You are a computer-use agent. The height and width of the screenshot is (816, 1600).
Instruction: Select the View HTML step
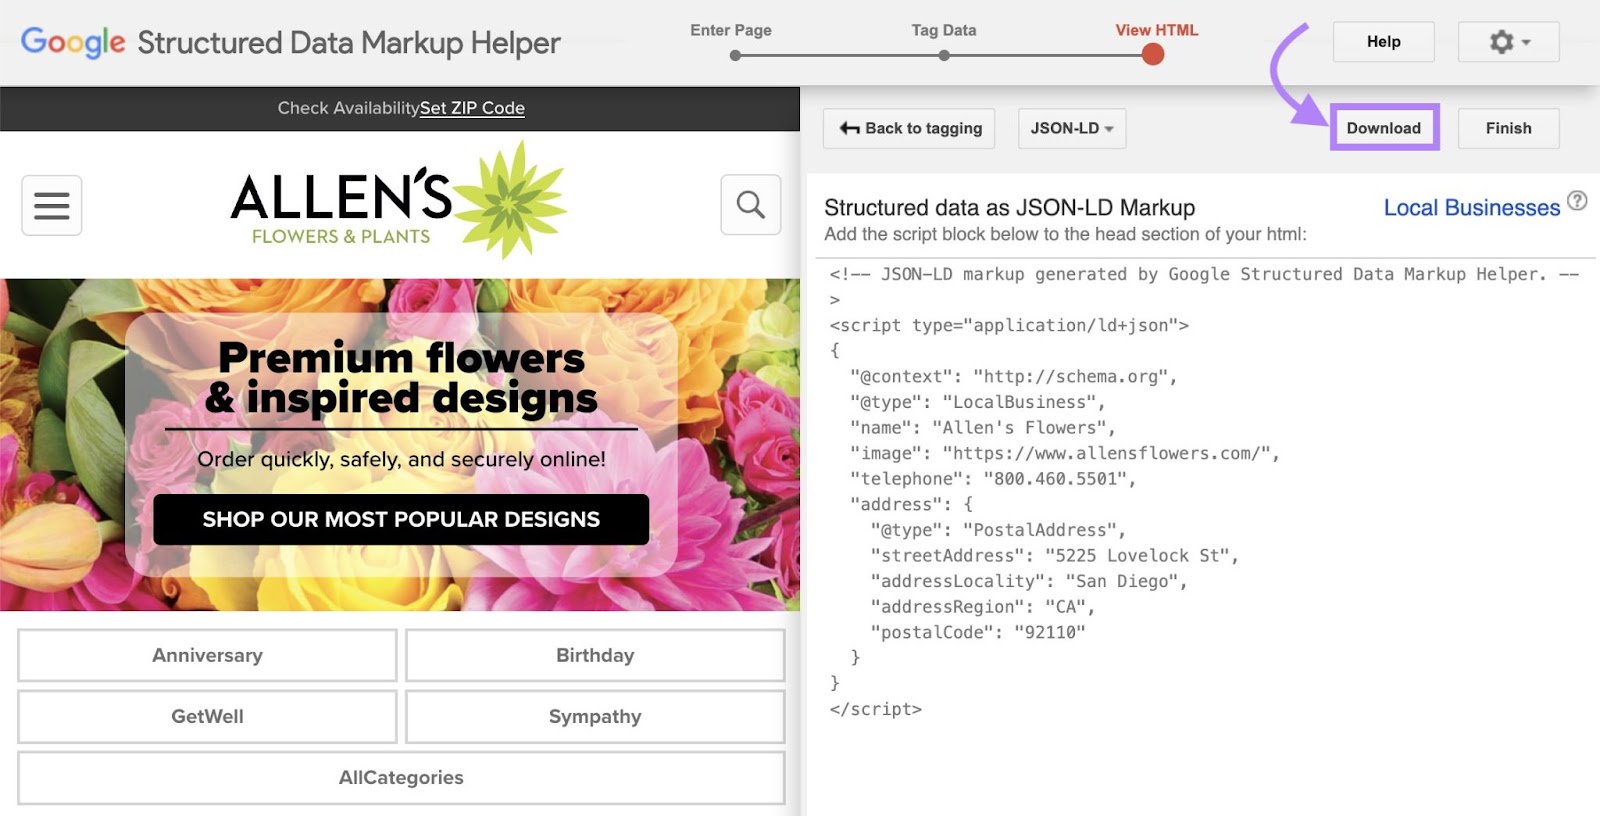tap(1157, 30)
